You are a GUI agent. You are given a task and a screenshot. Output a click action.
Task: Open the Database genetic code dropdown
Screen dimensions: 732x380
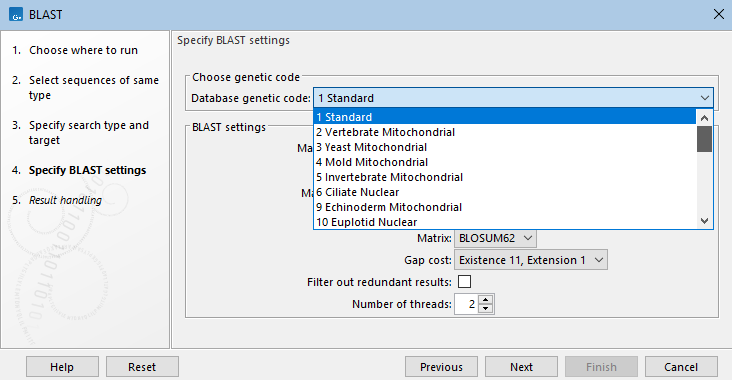[513, 98]
